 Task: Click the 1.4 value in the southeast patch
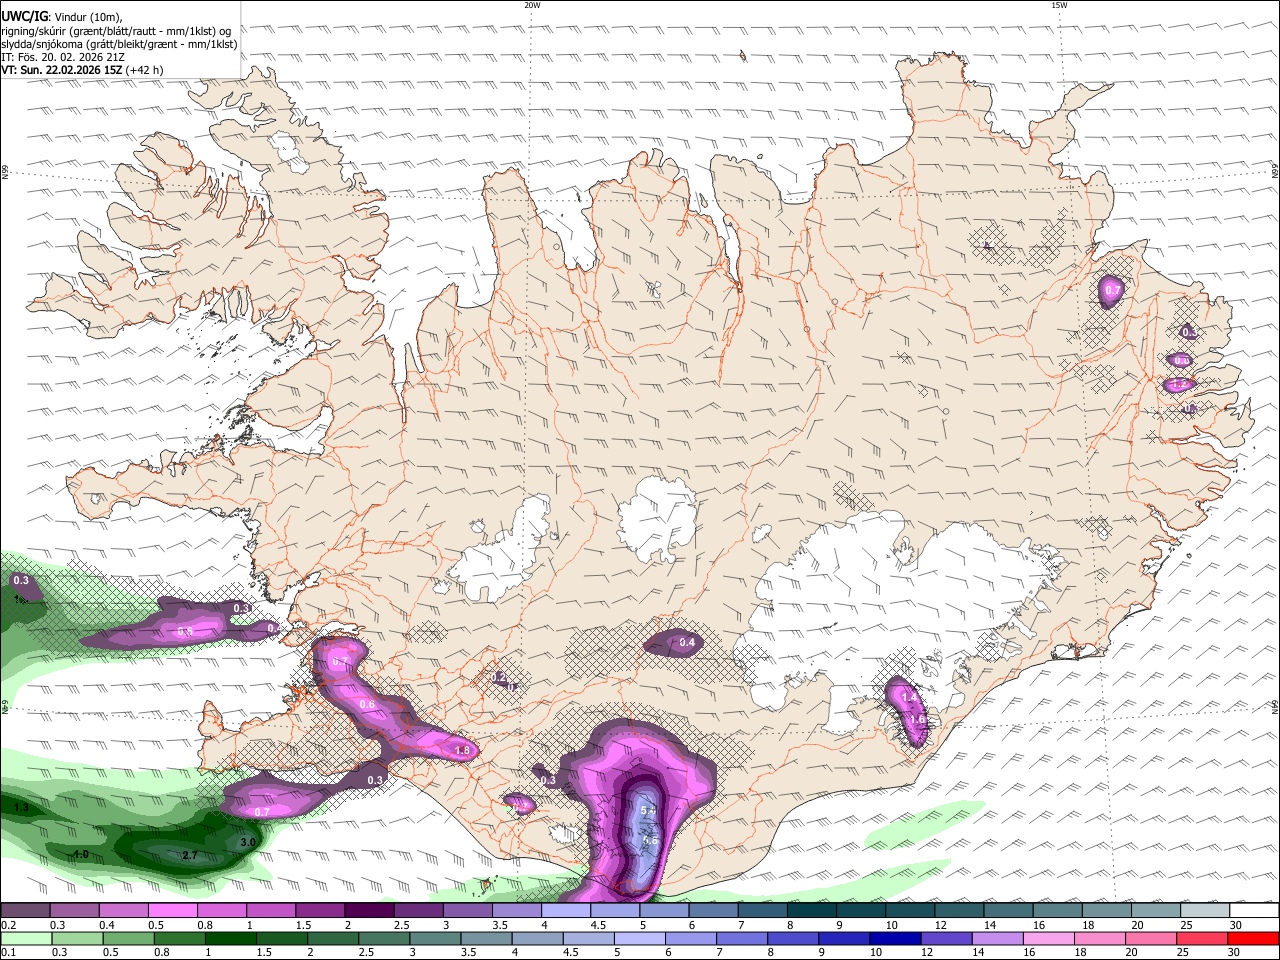909,697
